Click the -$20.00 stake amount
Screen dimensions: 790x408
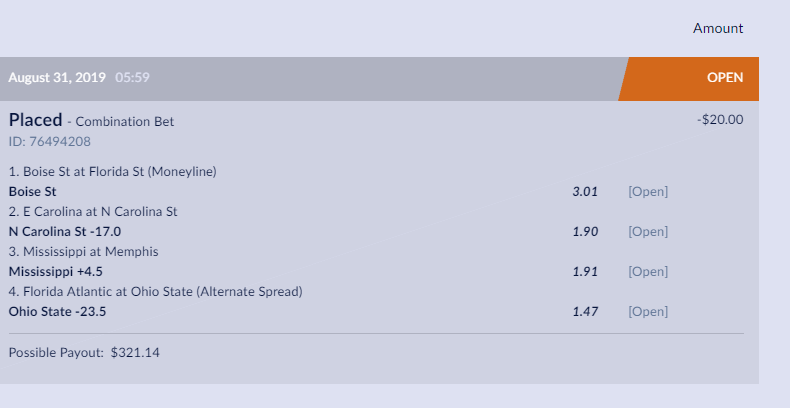720,119
